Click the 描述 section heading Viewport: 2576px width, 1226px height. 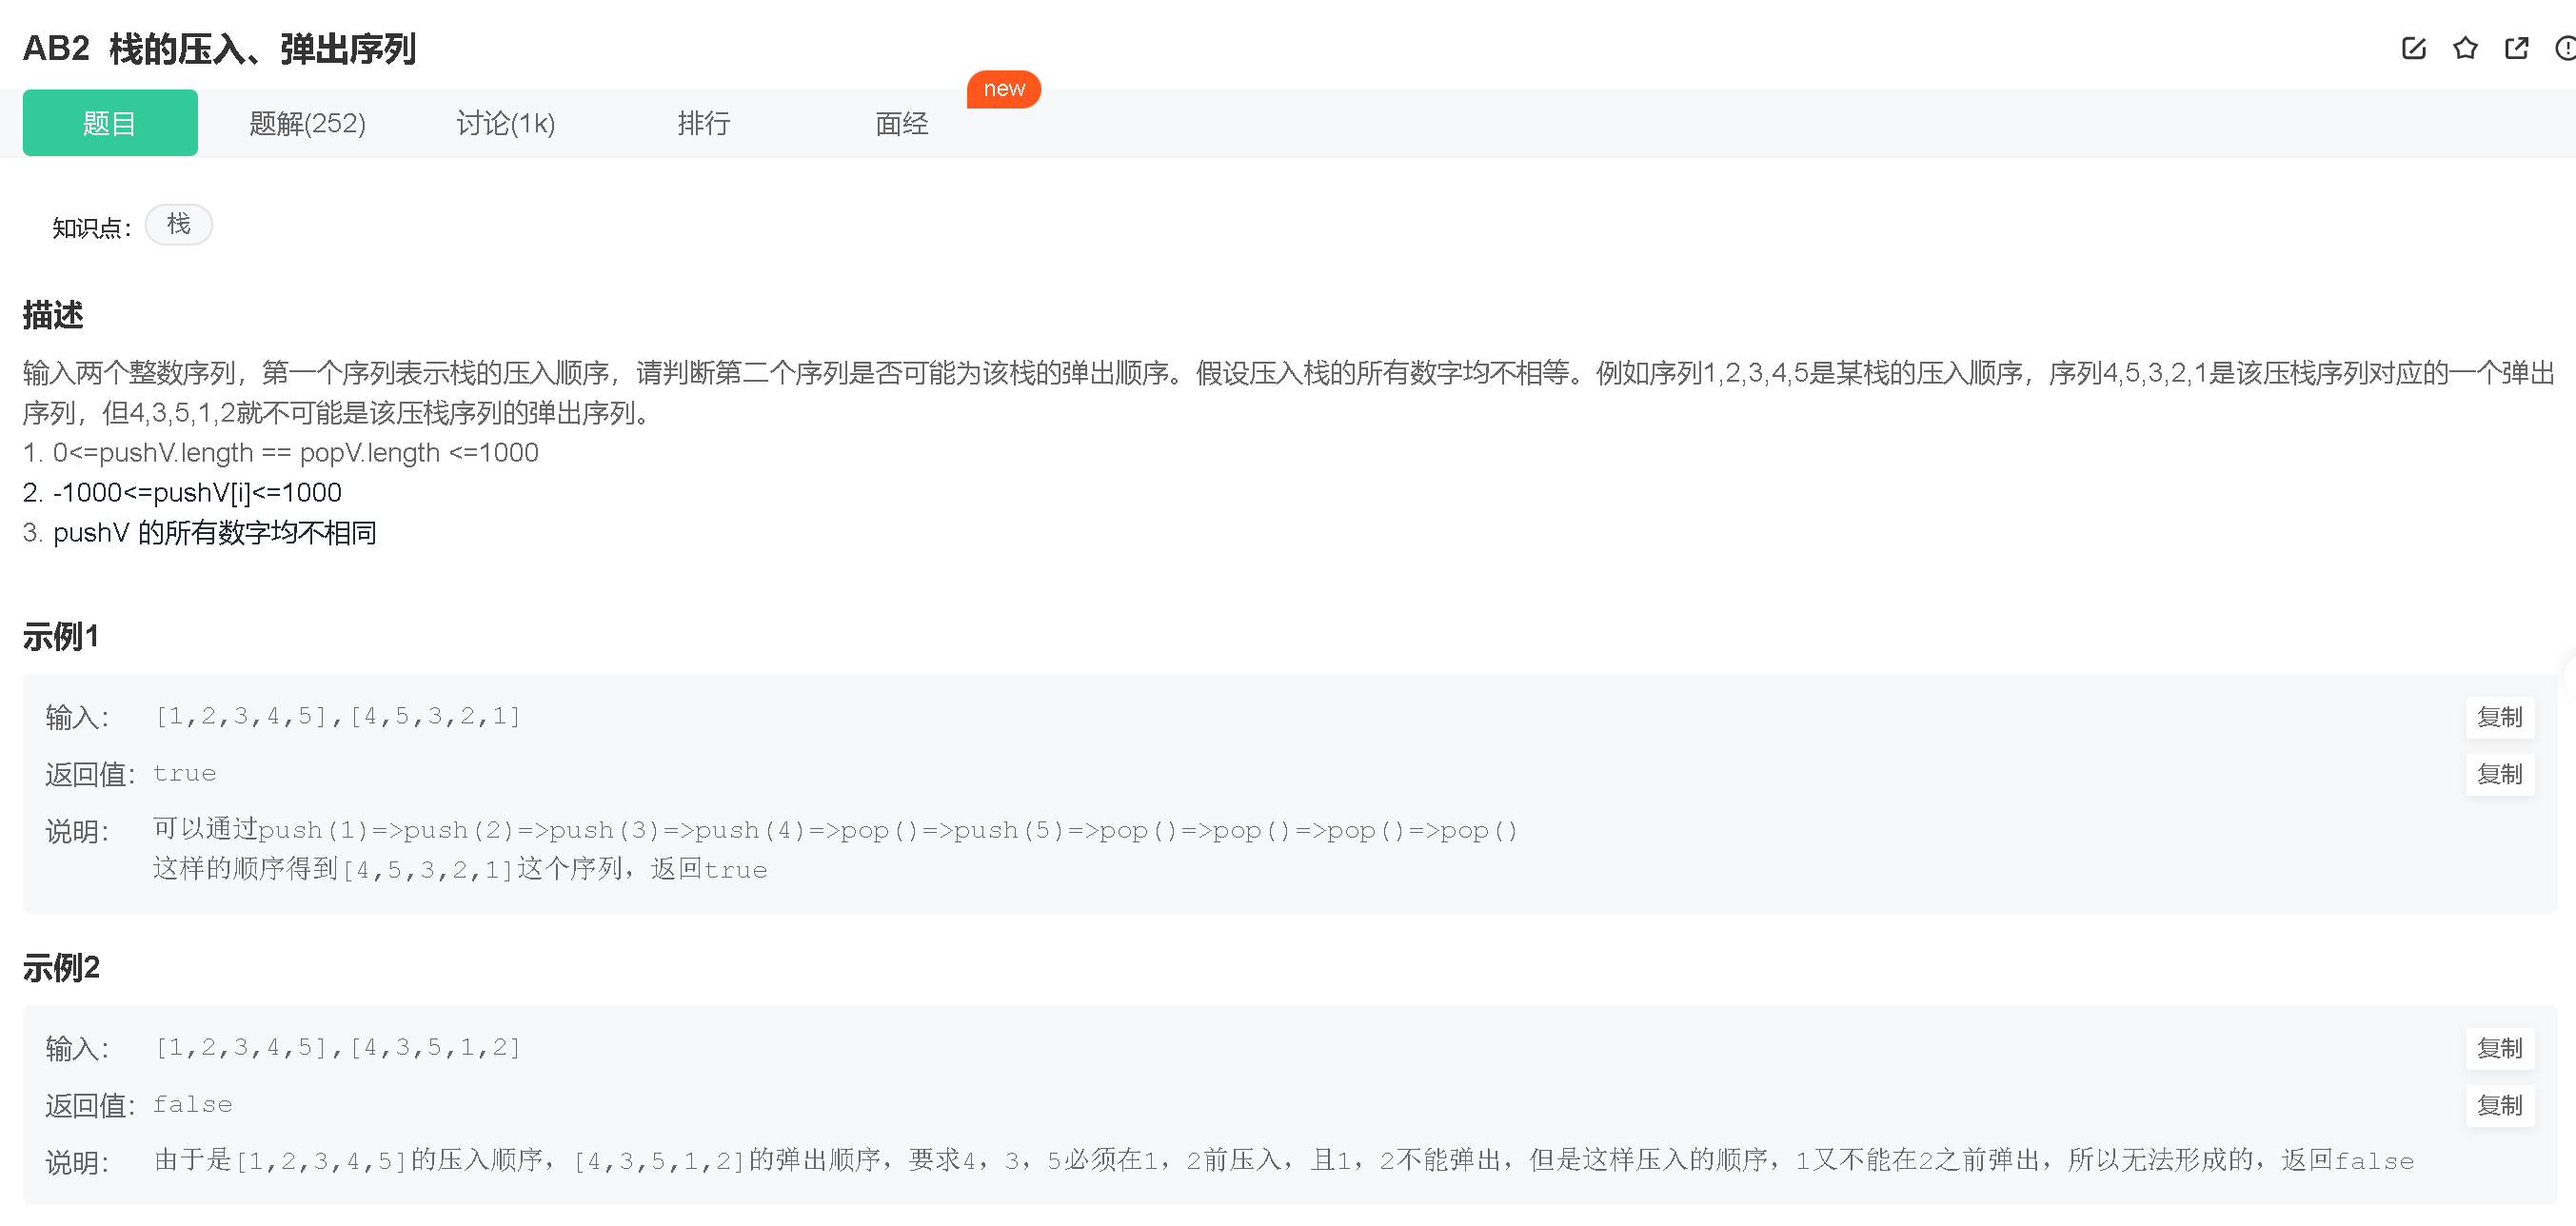tap(53, 315)
